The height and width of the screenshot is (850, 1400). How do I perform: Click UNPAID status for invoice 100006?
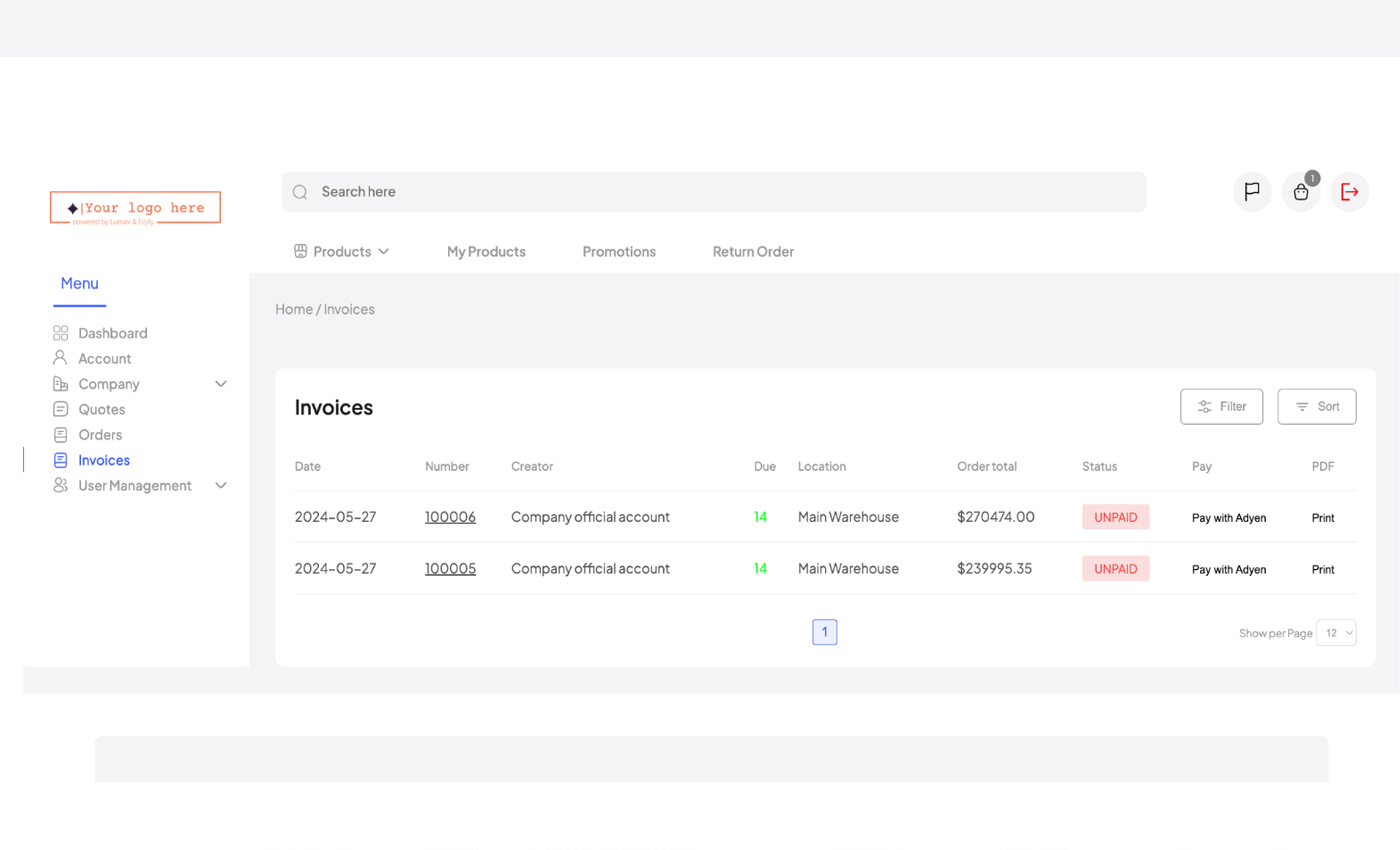click(x=1116, y=517)
